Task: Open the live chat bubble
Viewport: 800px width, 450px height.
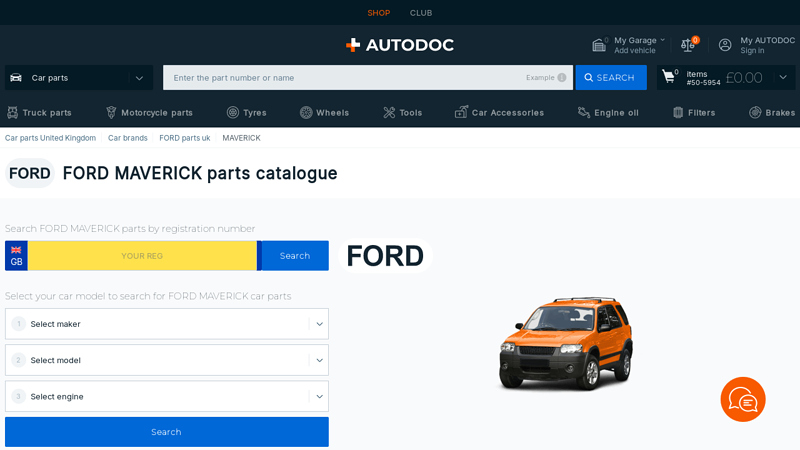Action: (x=743, y=399)
